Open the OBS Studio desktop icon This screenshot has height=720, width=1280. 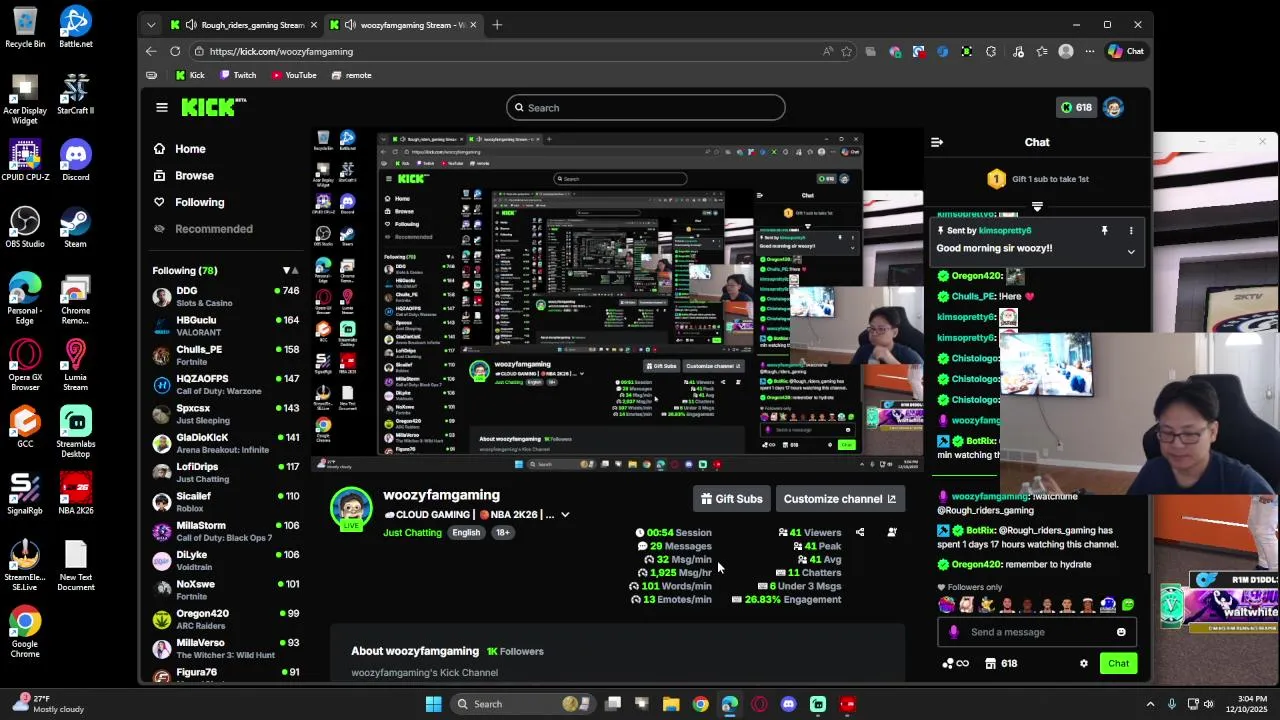[x=25, y=227]
